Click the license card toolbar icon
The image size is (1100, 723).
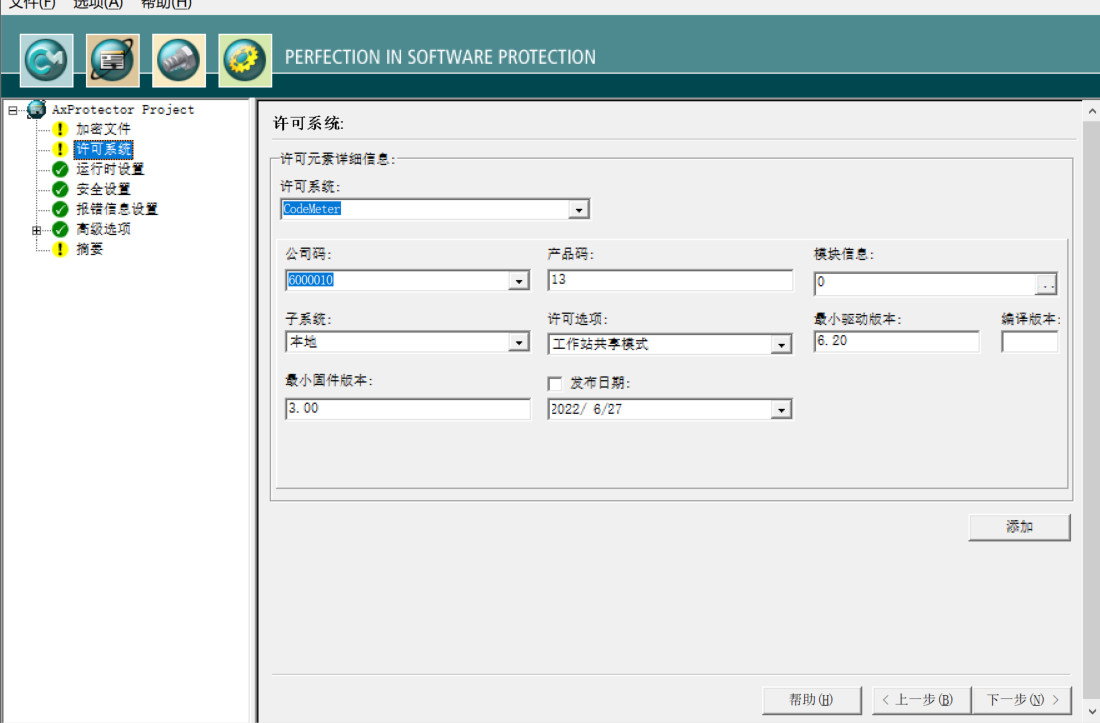pyautogui.click(x=113, y=60)
